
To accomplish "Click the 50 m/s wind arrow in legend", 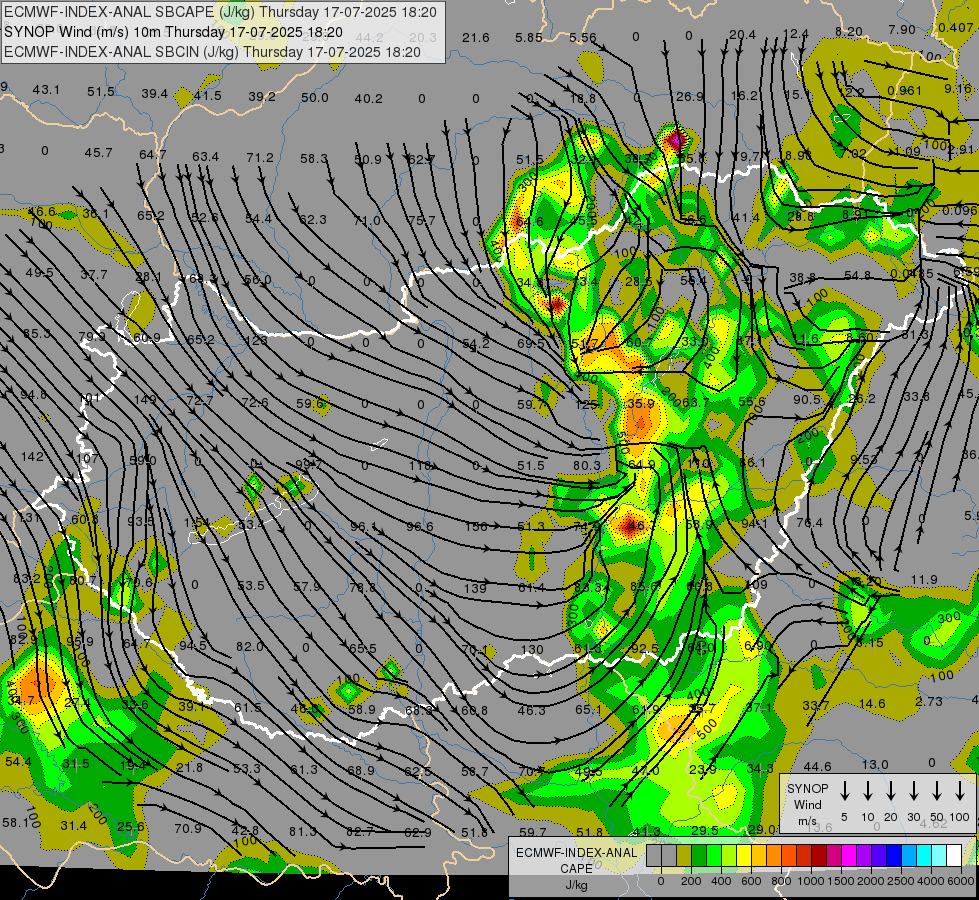I will pos(937,790).
